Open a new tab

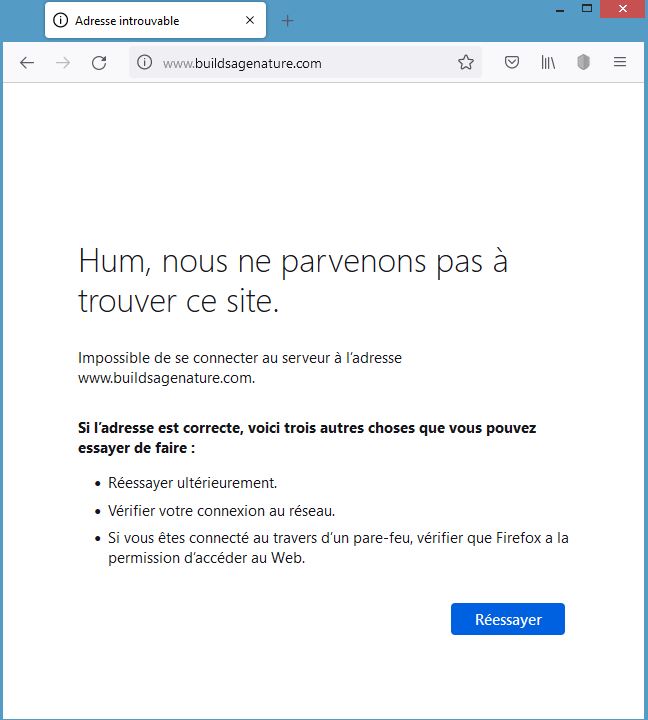288,20
